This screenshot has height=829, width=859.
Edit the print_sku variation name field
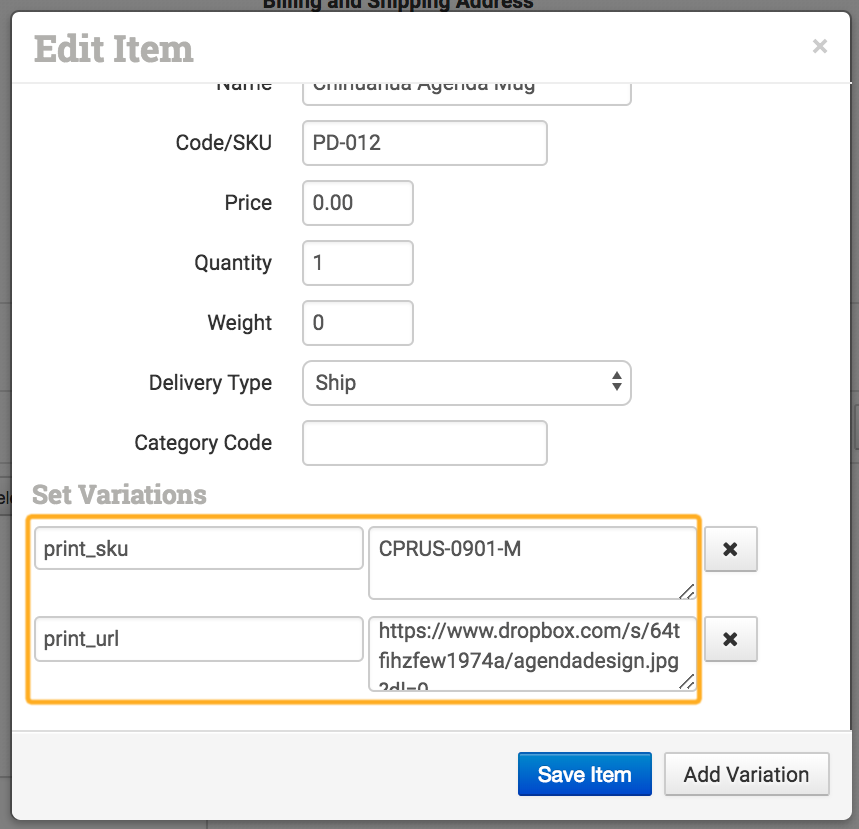point(198,549)
